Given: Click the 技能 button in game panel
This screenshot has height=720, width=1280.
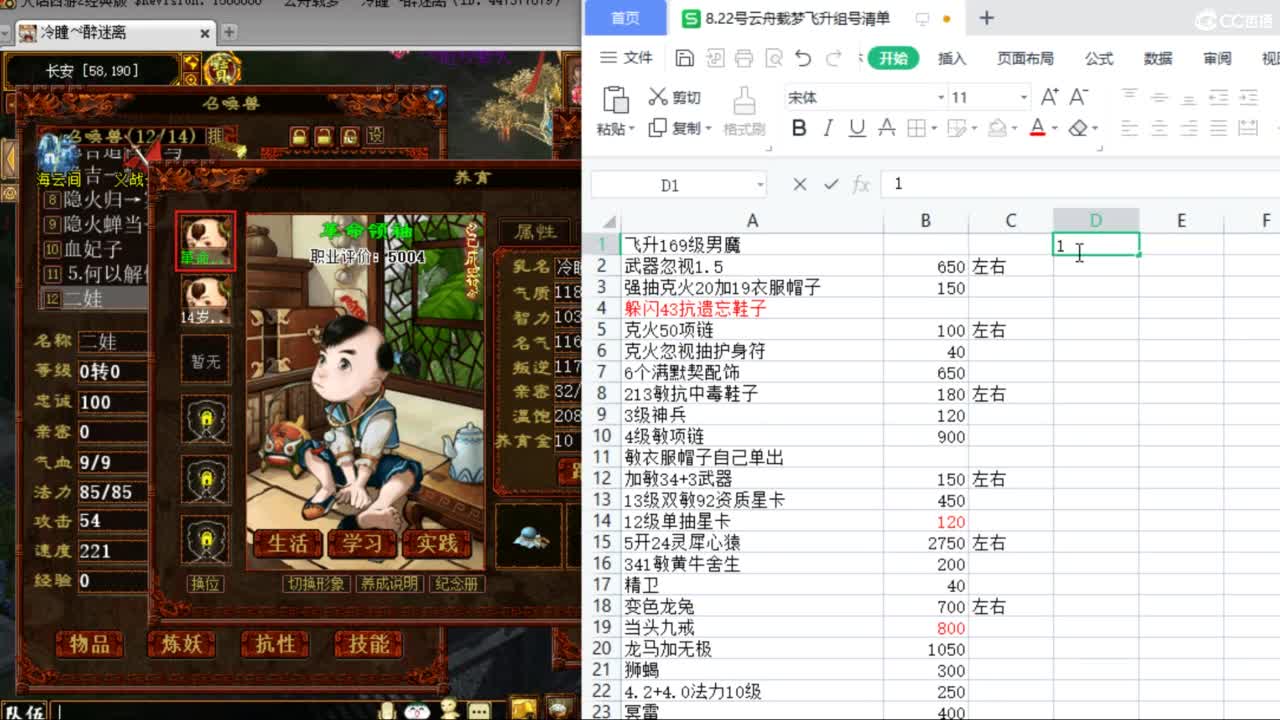Looking at the screenshot, I should [x=369, y=645].
